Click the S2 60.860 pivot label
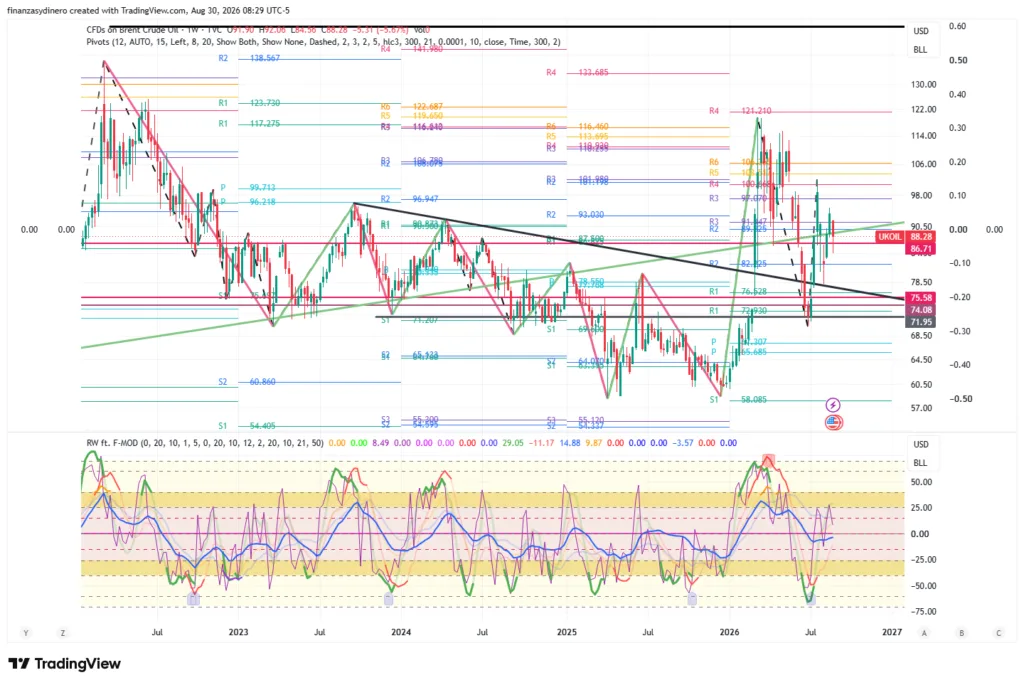 point(247,381)
